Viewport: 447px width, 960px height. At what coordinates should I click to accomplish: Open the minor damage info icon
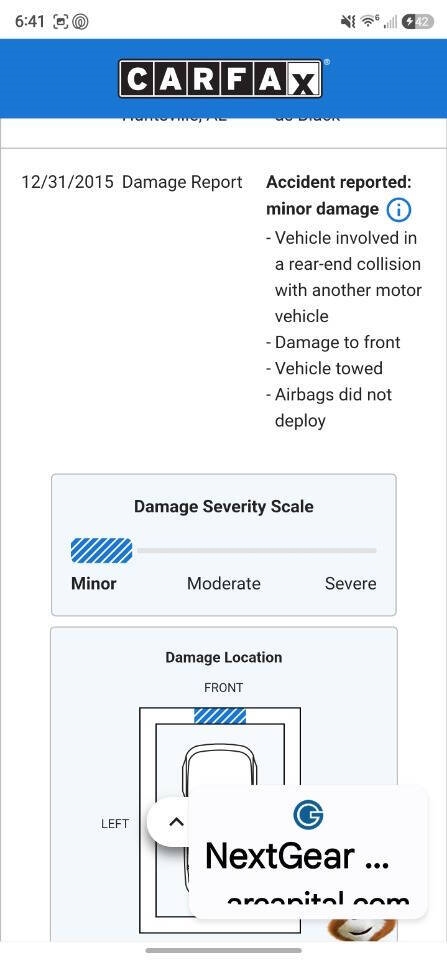pos(399,210)
